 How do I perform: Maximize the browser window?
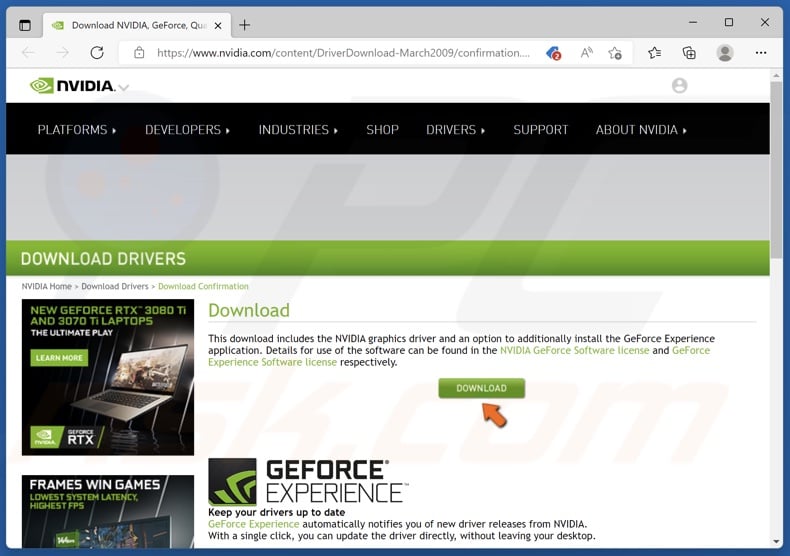click(729, 23)
